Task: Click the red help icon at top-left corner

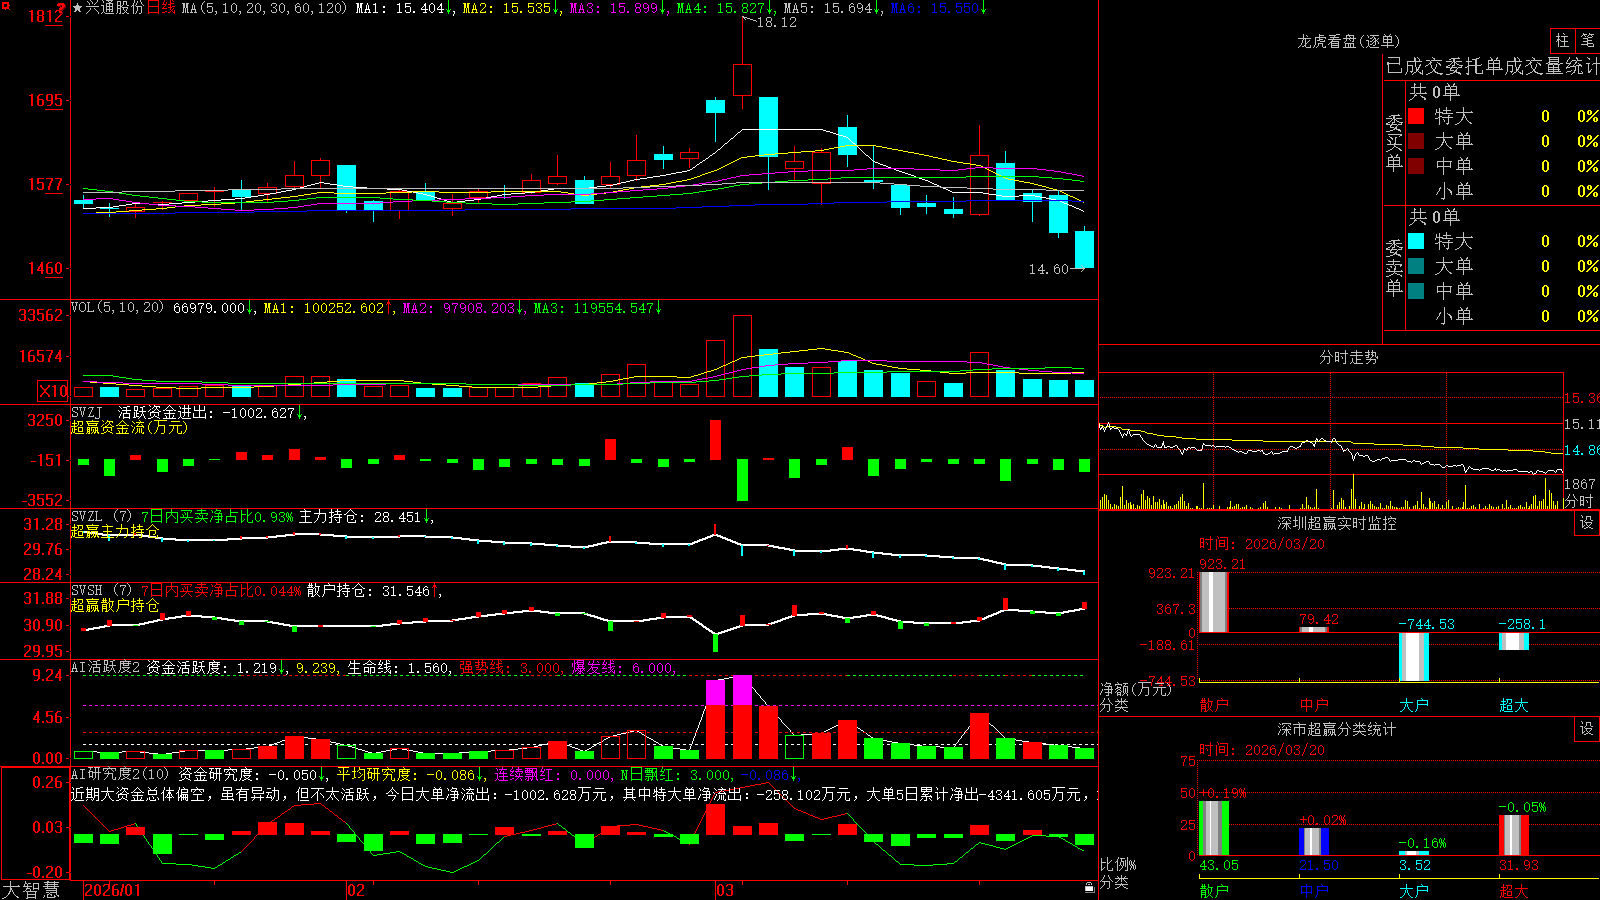Action: (61, 7)
